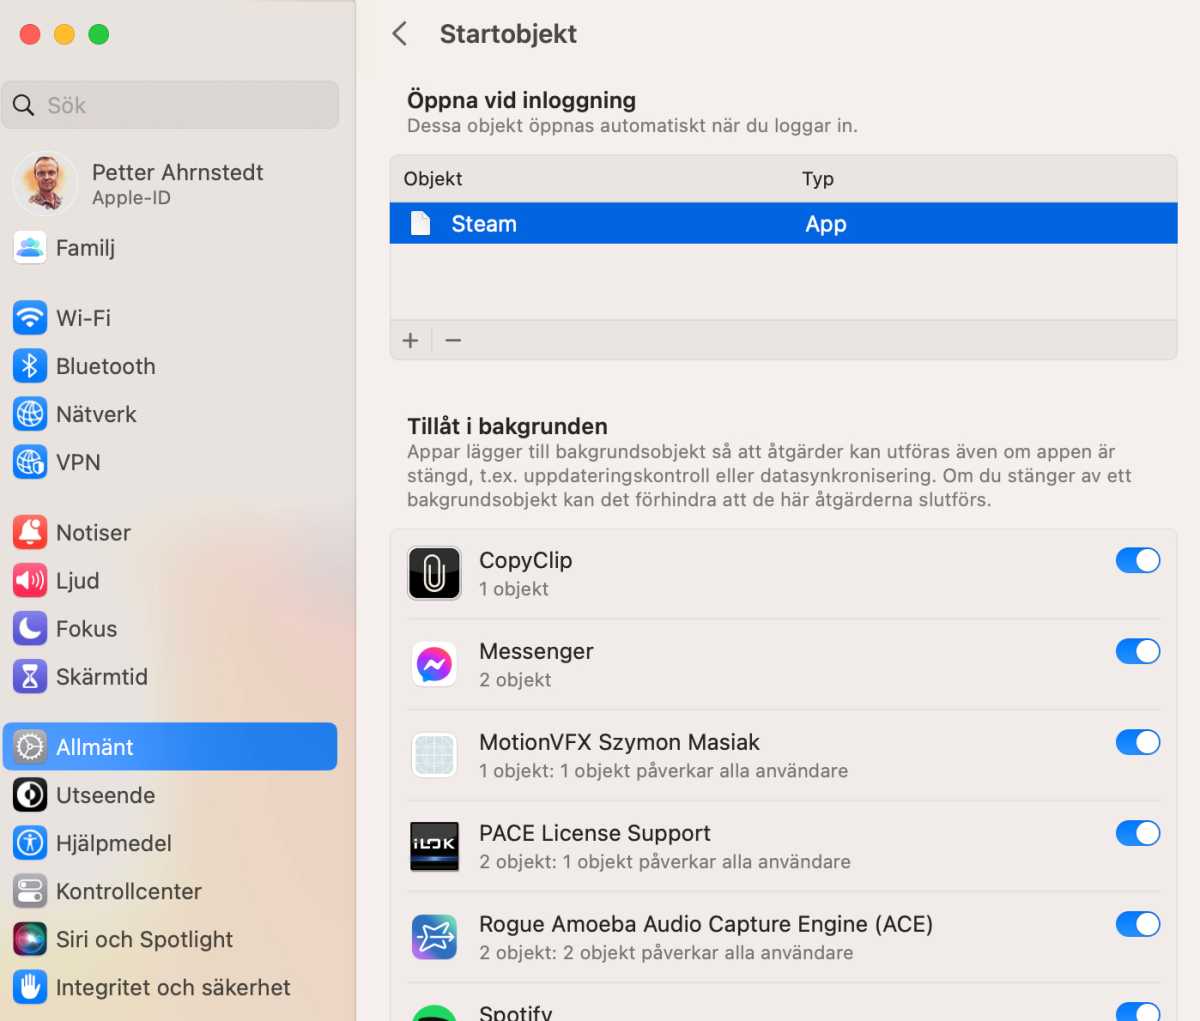Open the Utseende appearance icon
This screenshot has height=1021, width=1200.
(30, 795)
